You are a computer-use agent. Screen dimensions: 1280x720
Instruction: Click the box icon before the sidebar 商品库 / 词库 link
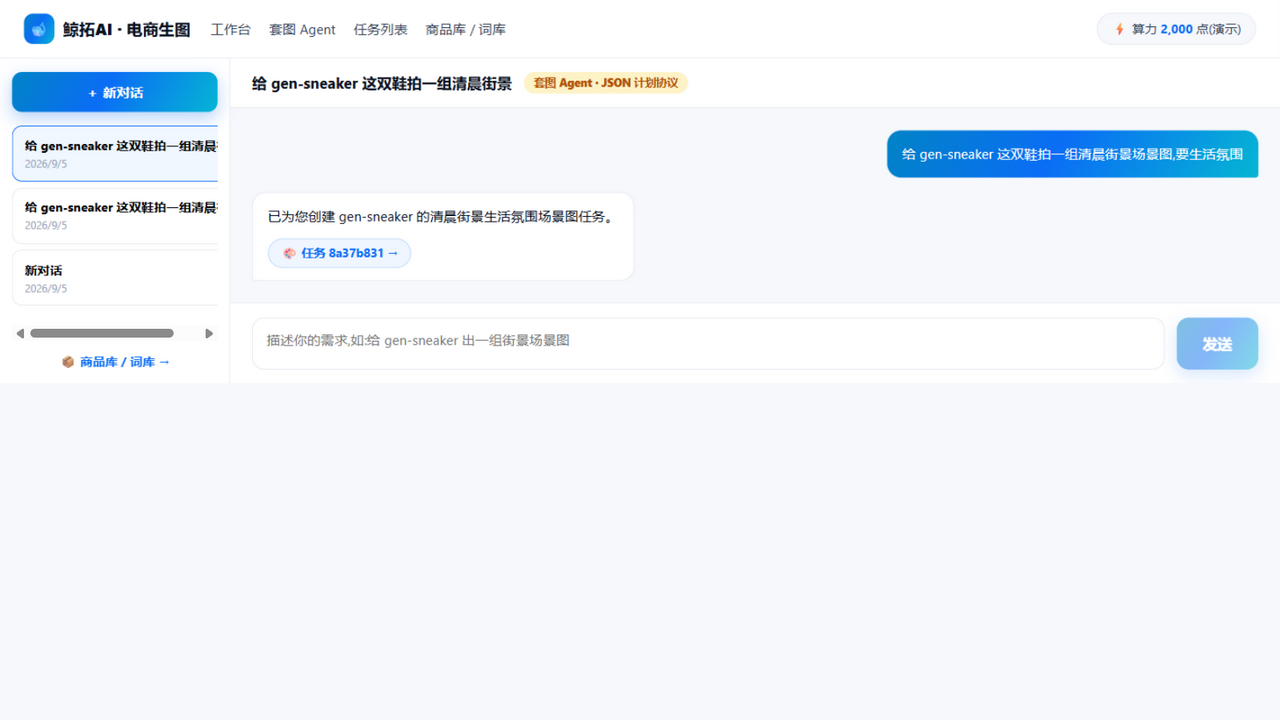click(x=68, y=362)
